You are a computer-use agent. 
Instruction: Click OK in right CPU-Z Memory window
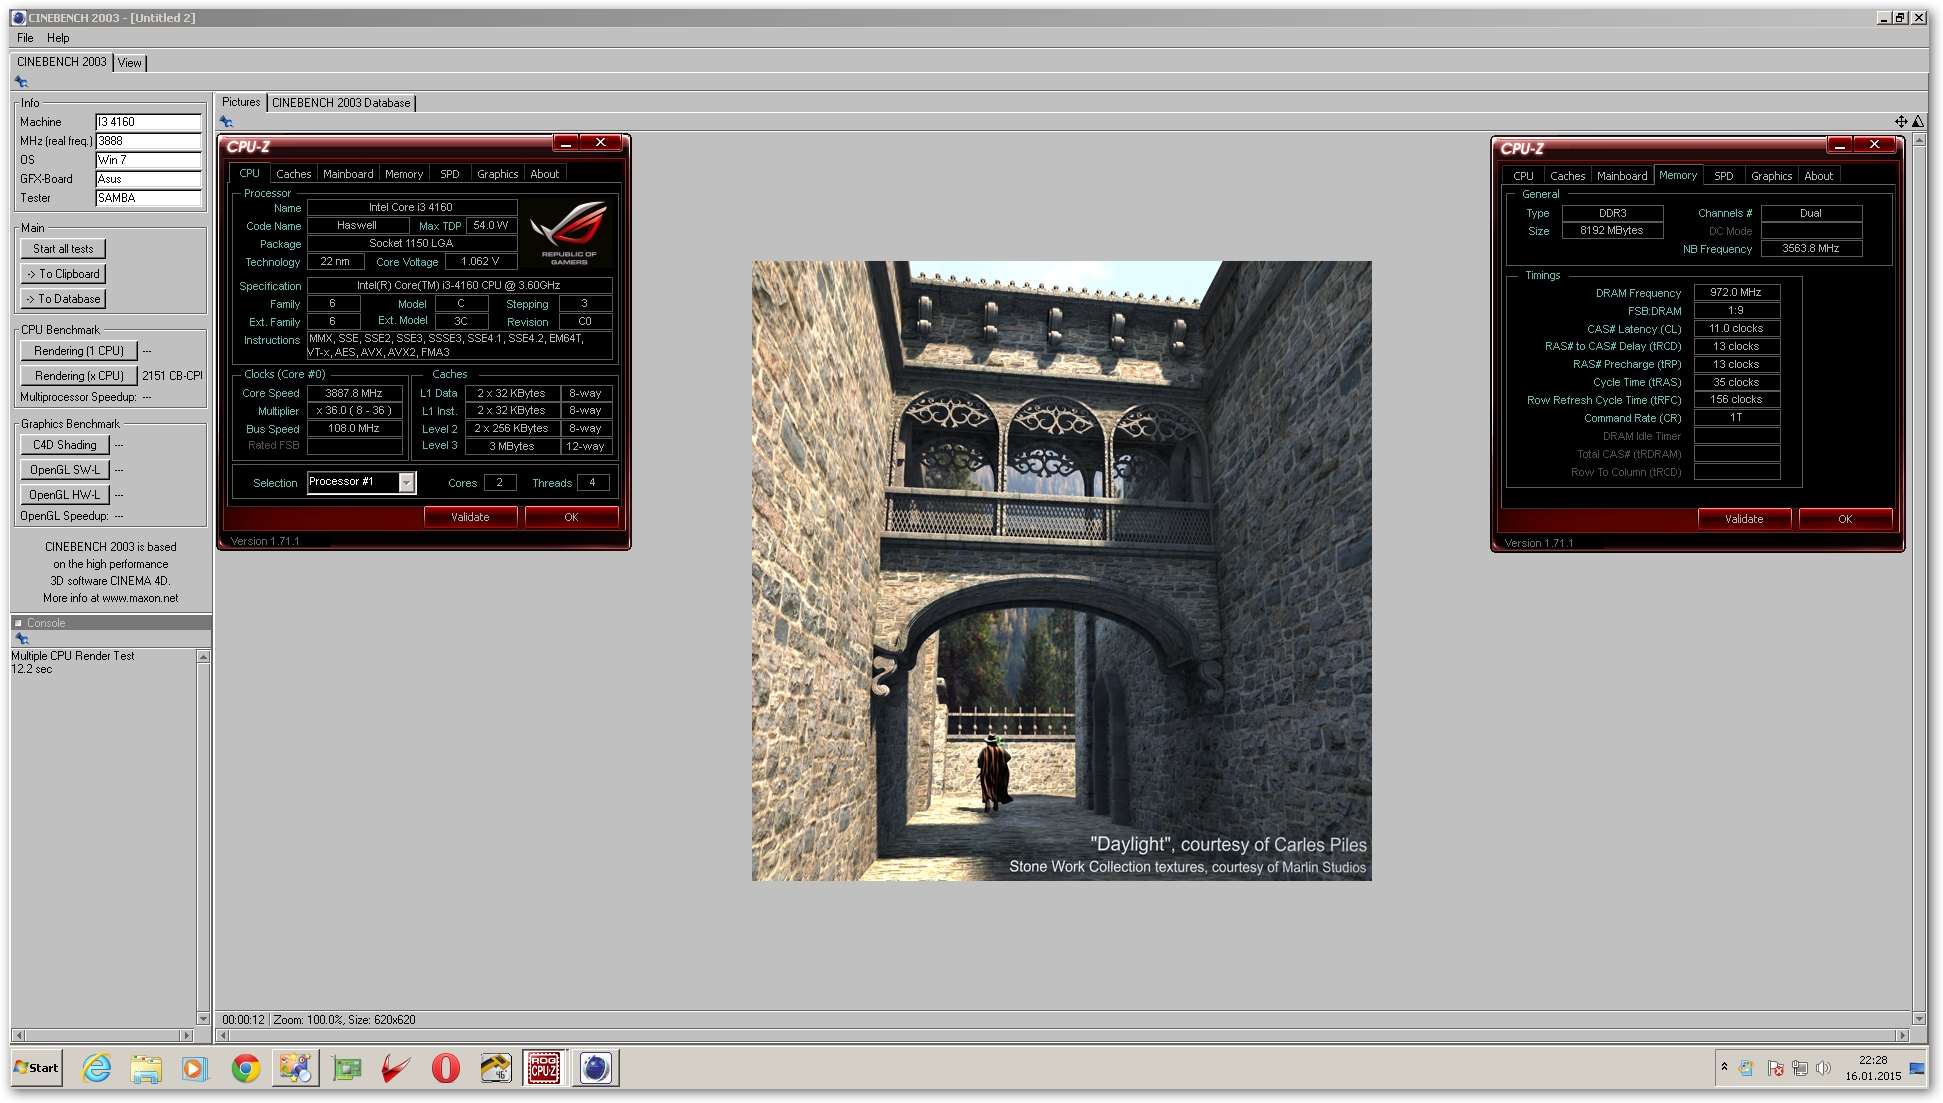pos(1845,519)
